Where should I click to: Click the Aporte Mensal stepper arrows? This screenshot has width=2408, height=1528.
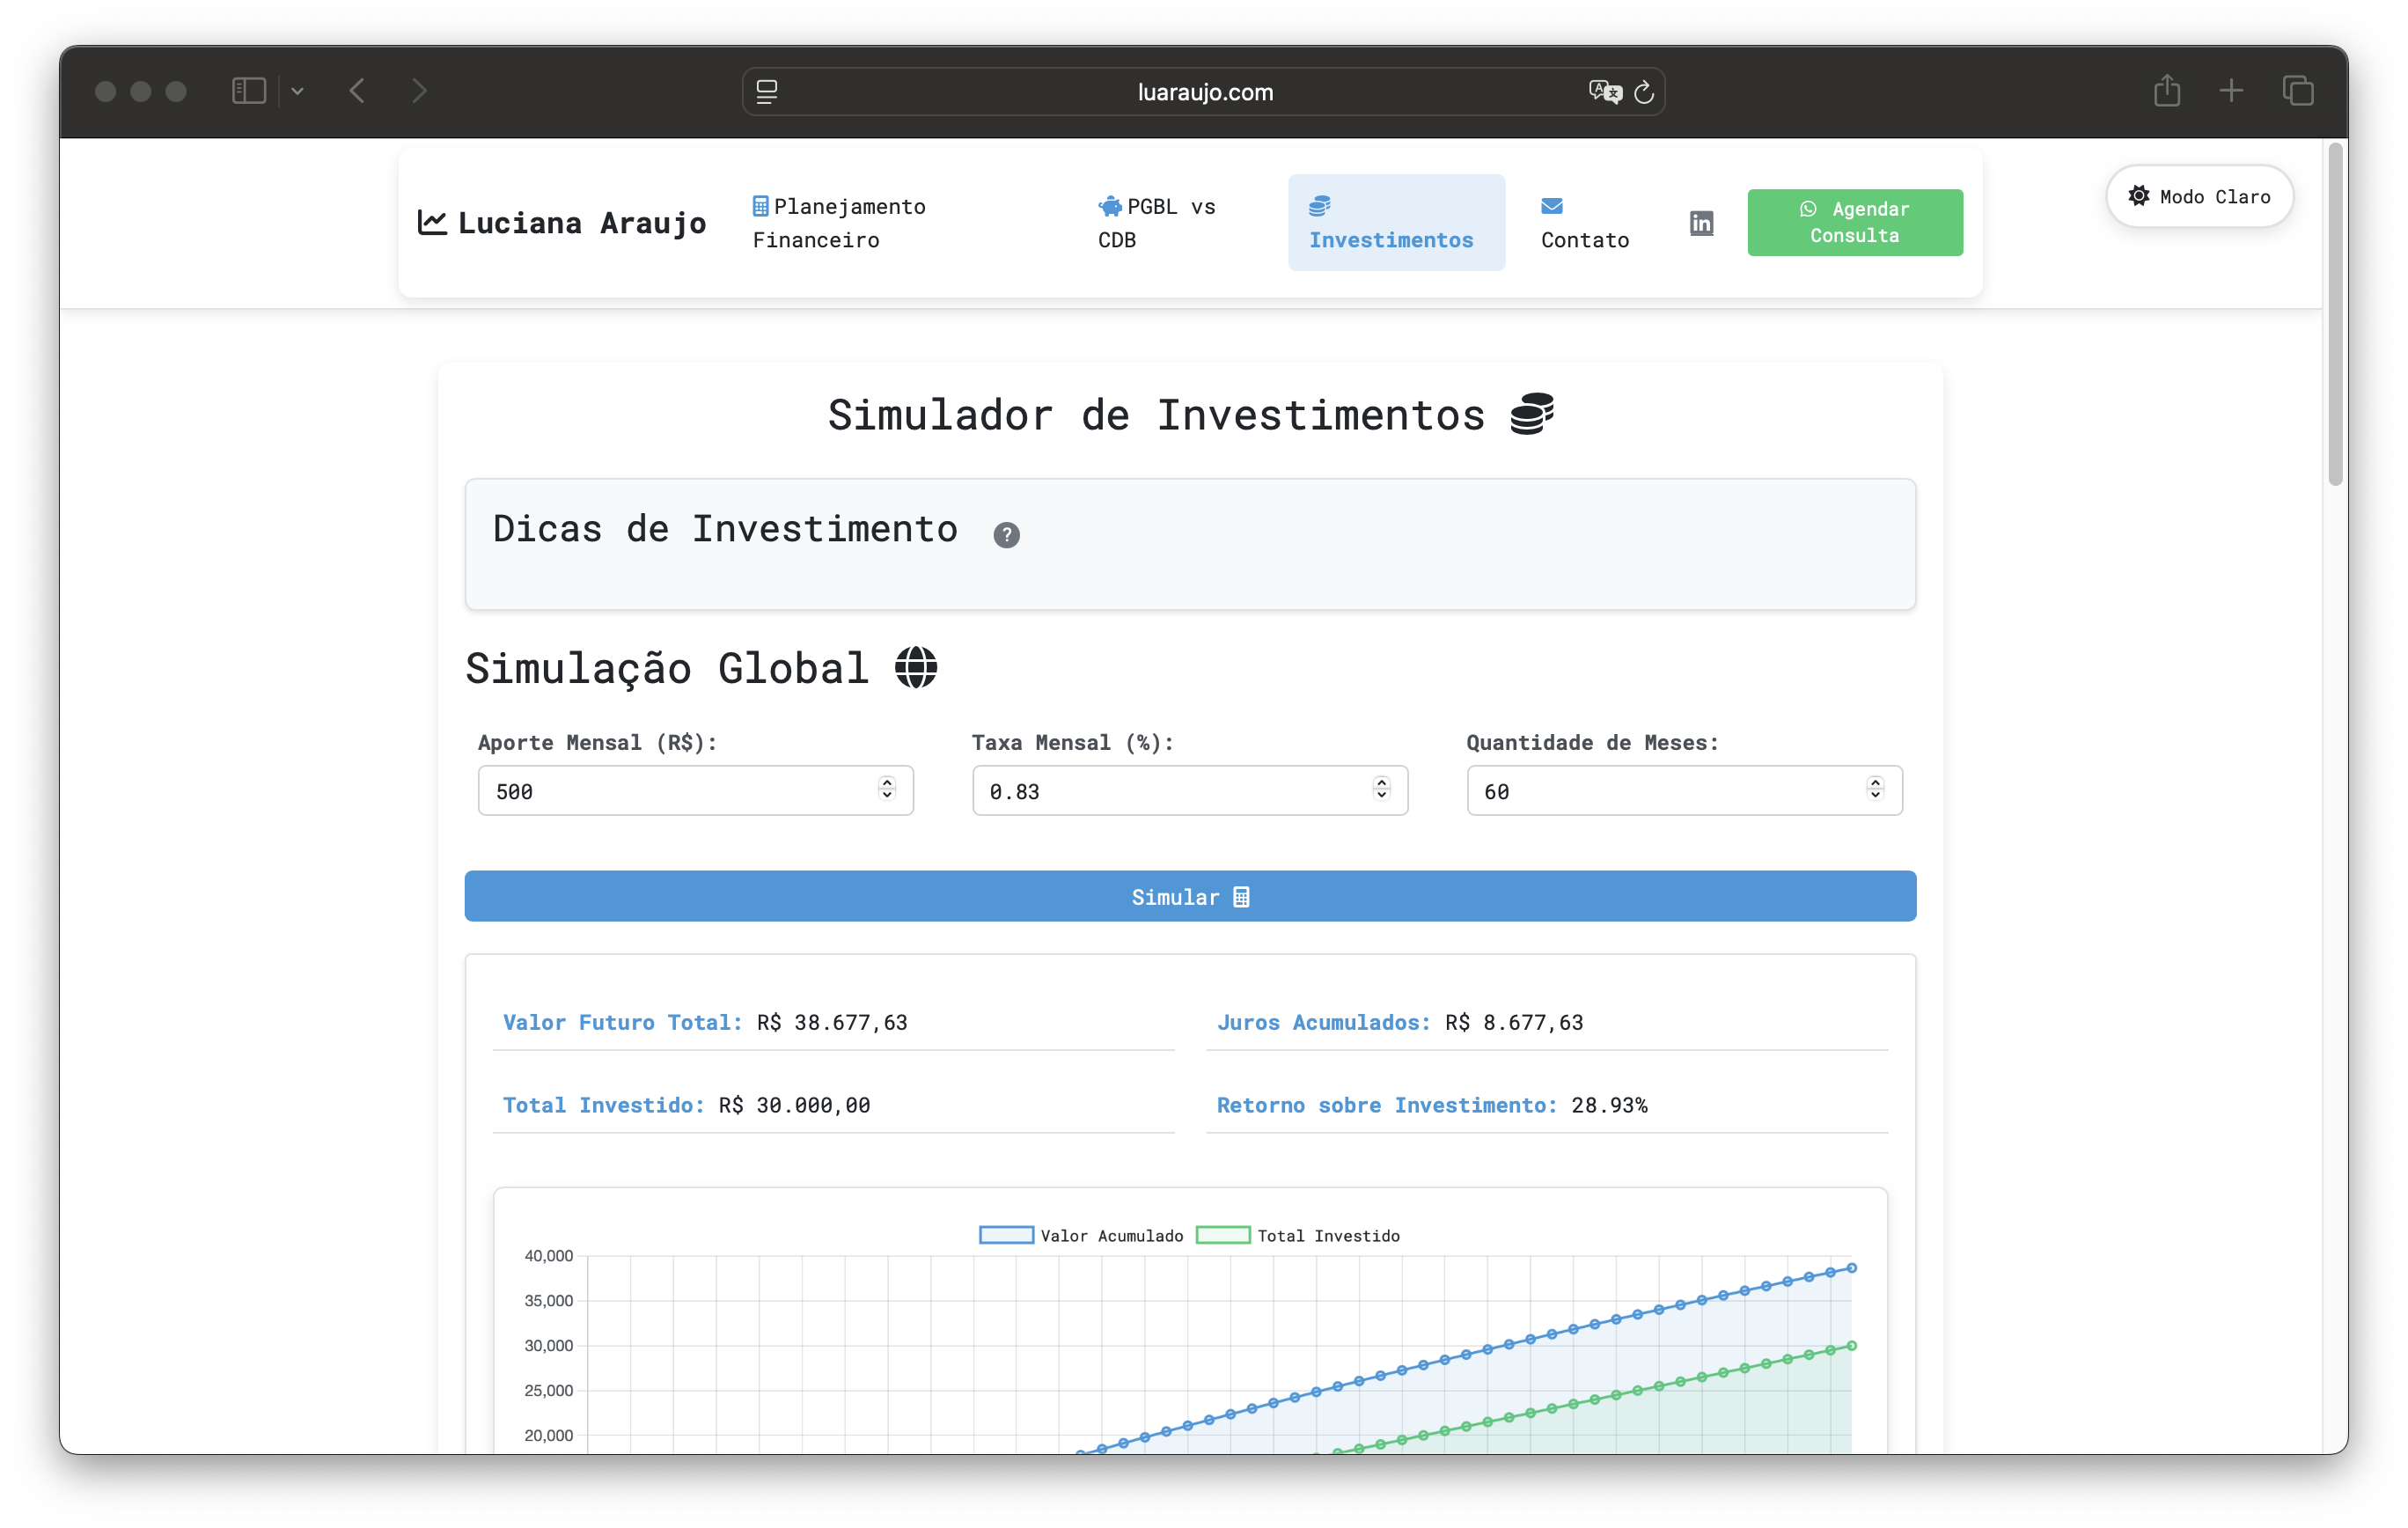point(886,789)
